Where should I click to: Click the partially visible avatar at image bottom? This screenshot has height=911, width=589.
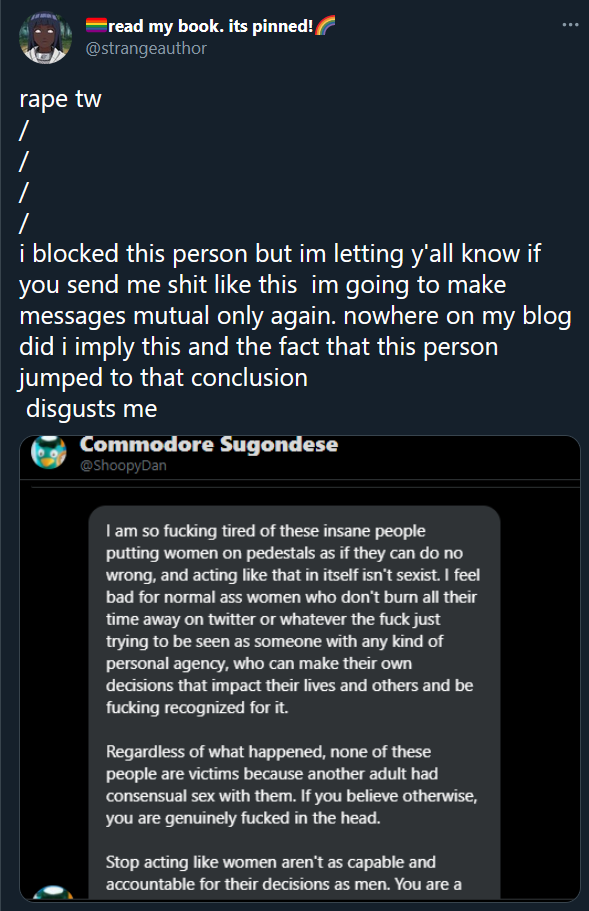coord(52,893)
